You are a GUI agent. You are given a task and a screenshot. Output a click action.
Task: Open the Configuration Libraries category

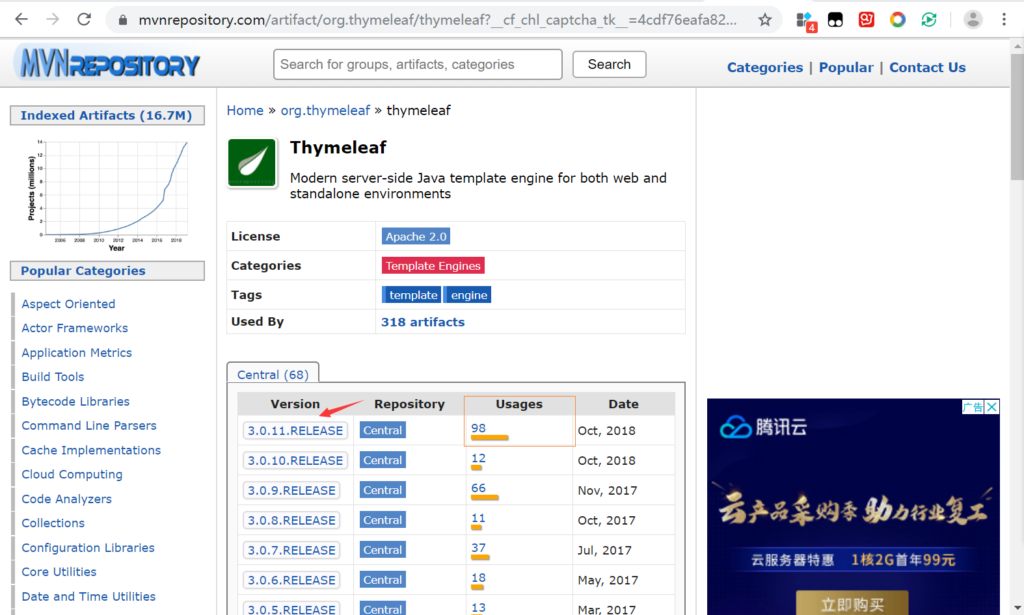point(88,548)
